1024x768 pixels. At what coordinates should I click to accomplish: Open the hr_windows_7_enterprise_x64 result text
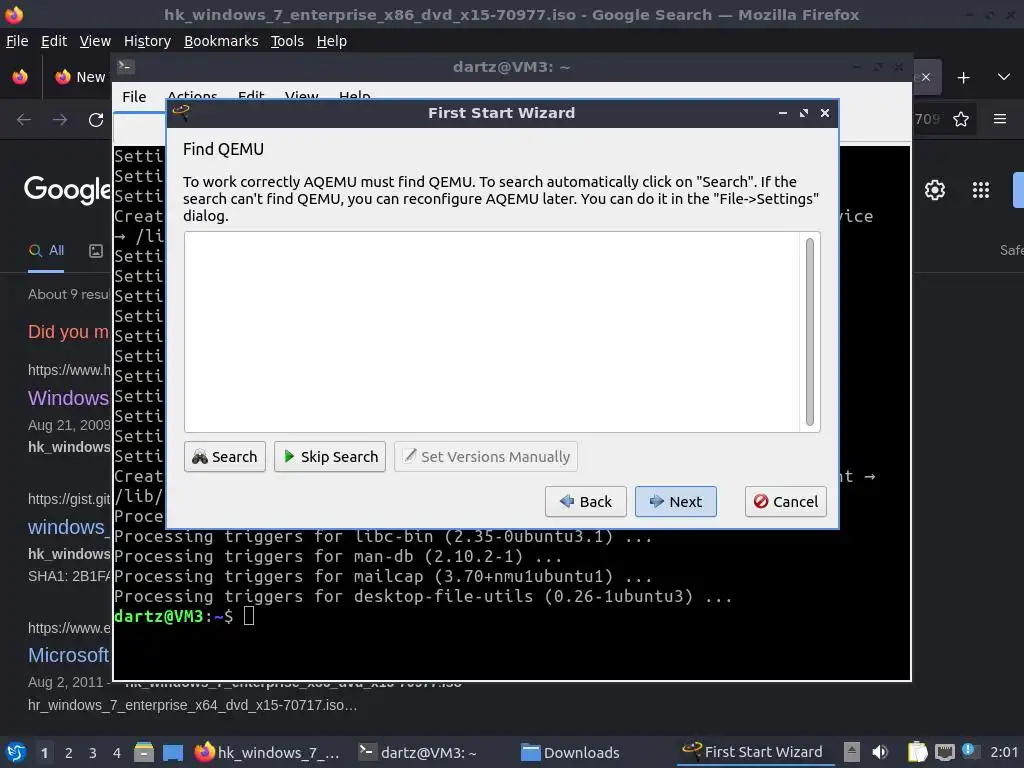192,705
